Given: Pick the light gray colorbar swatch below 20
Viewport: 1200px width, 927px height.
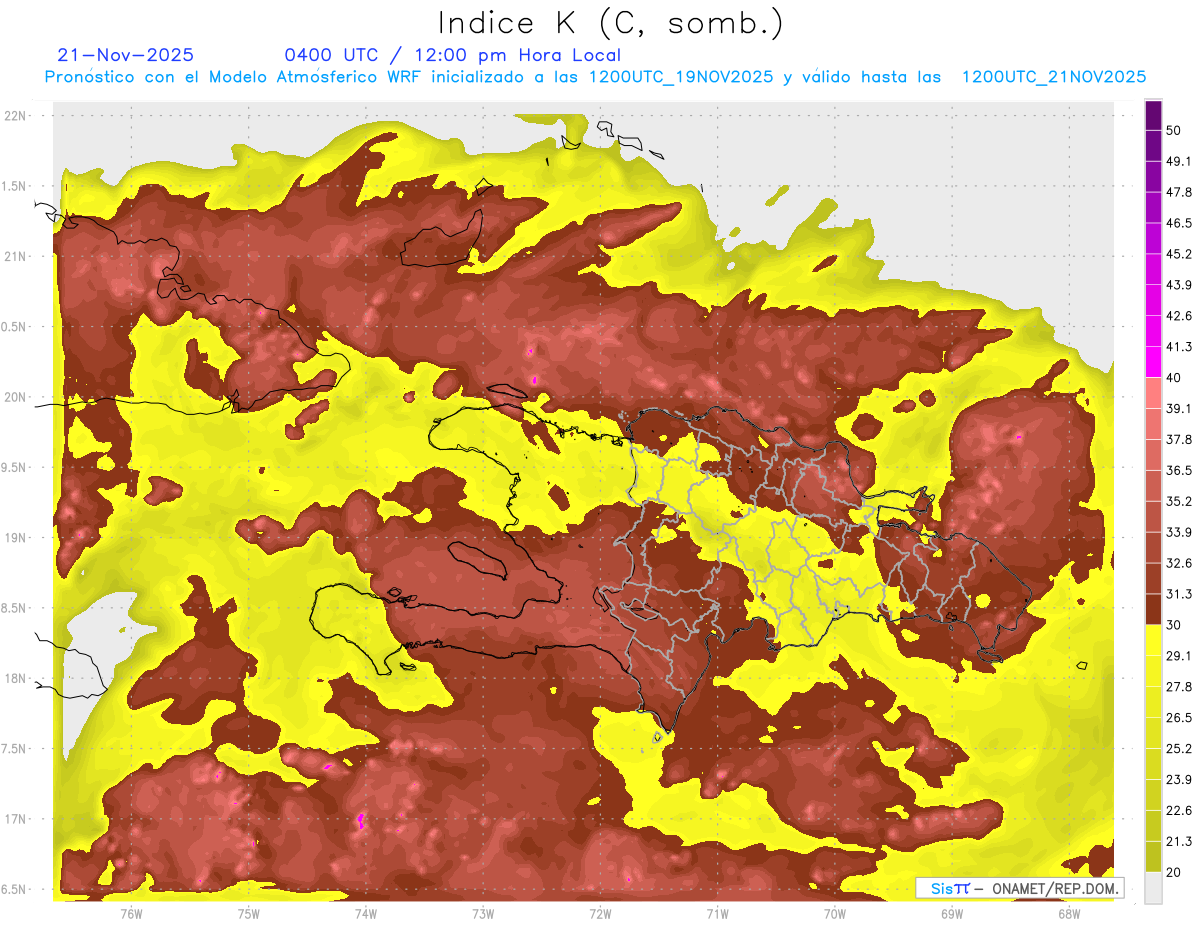Looking at the screenshot, I should [x=1154, y=887].
